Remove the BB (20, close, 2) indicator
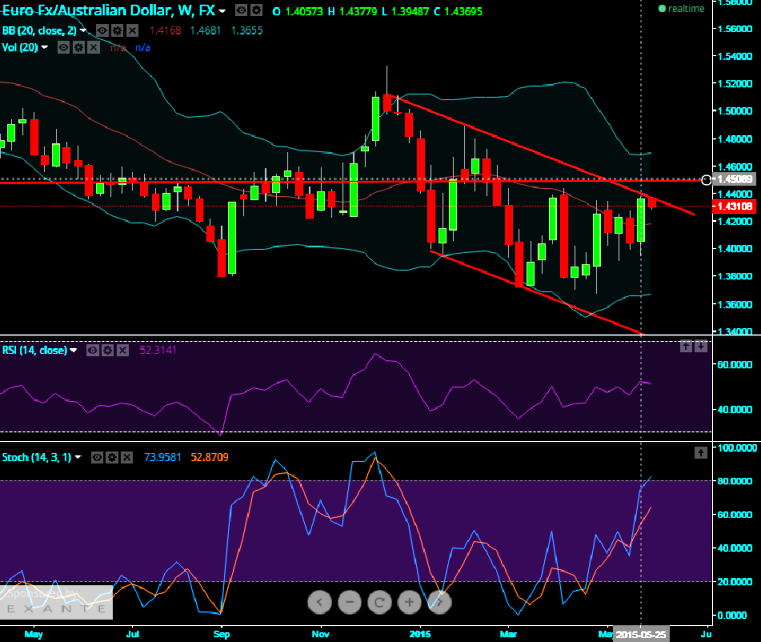The height and width of the screenshot is (642, 761). coord(132,31)
